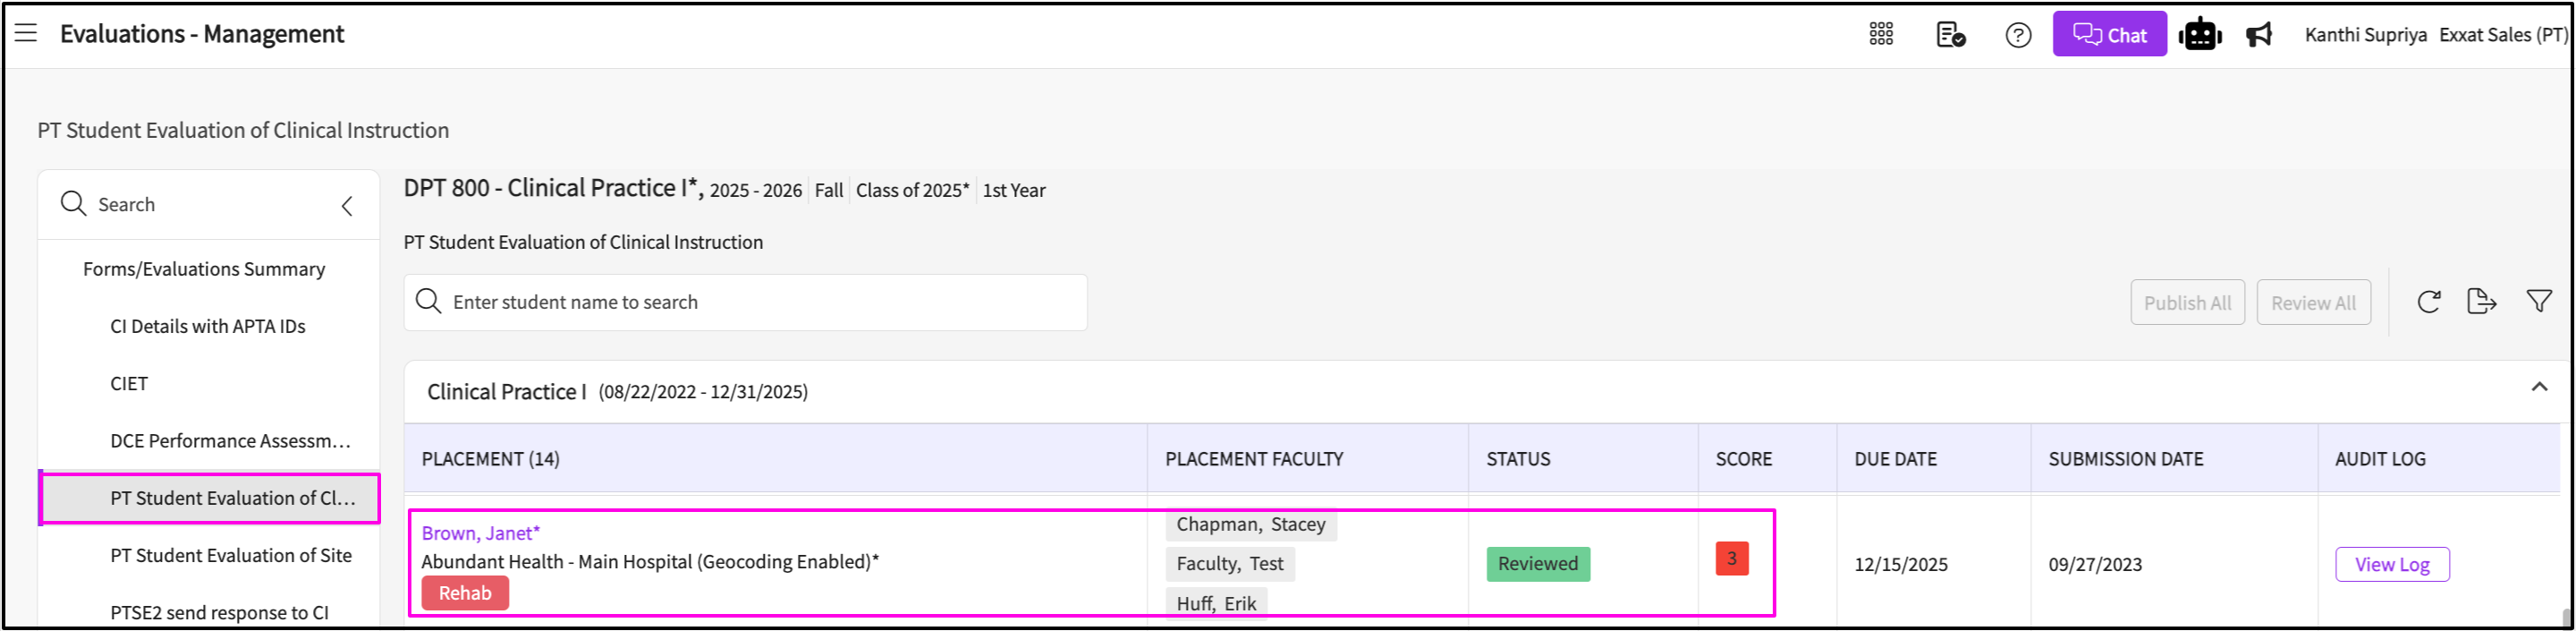Click the red score badge 3
This screenshot has height=631, width=2576.
point(1731,558)
